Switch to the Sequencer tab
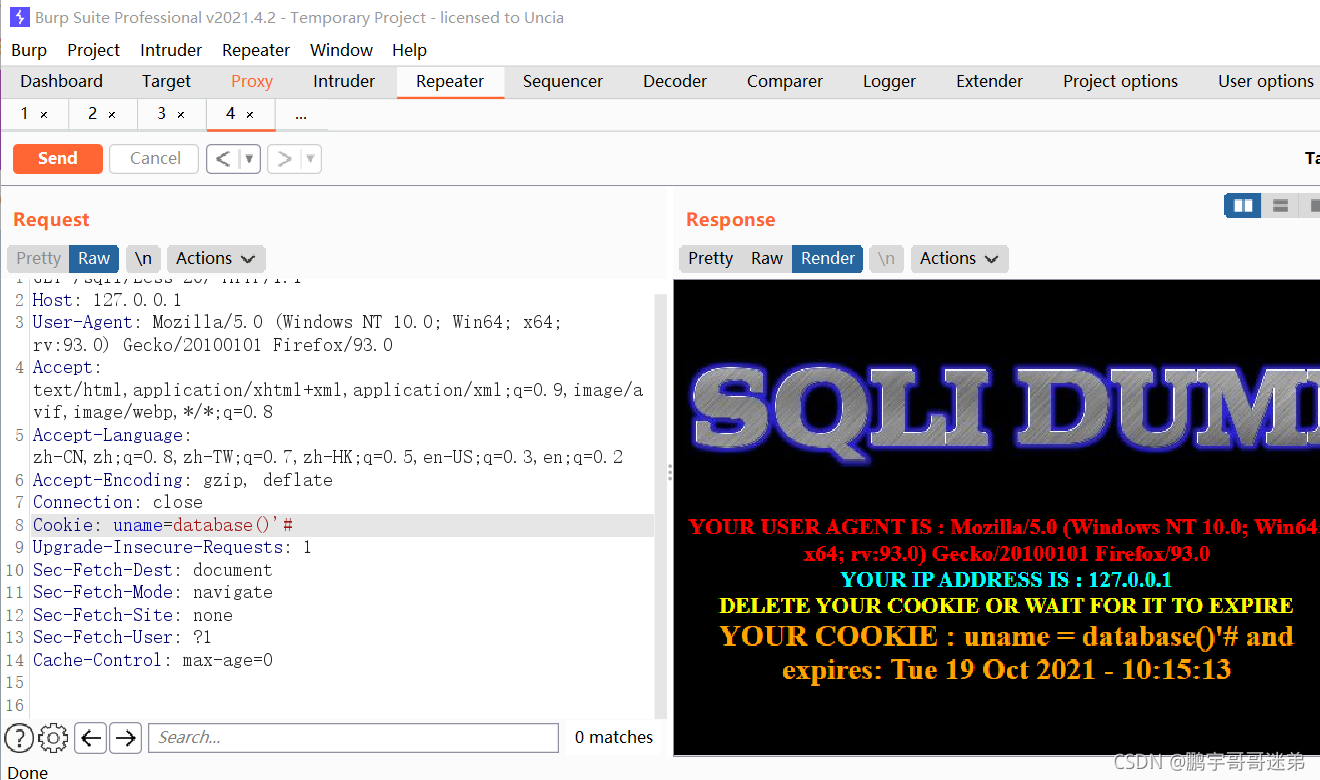Viewport: 1320px width, 780px height. [x=563, y=82]
